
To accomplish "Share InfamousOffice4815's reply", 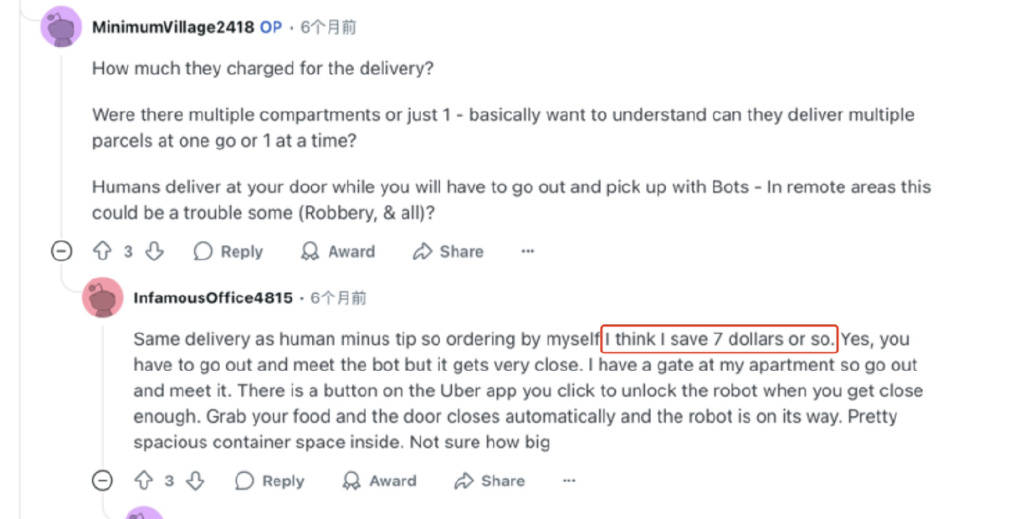I will coord(490,481).
